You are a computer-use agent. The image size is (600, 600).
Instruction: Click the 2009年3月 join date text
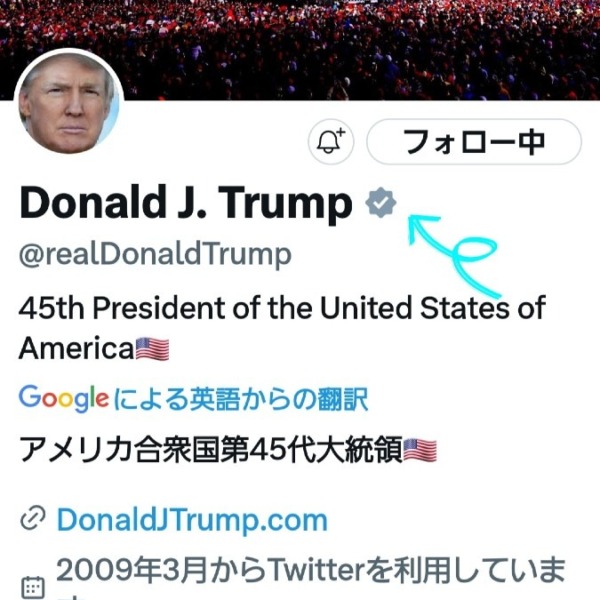coord(131,570)
